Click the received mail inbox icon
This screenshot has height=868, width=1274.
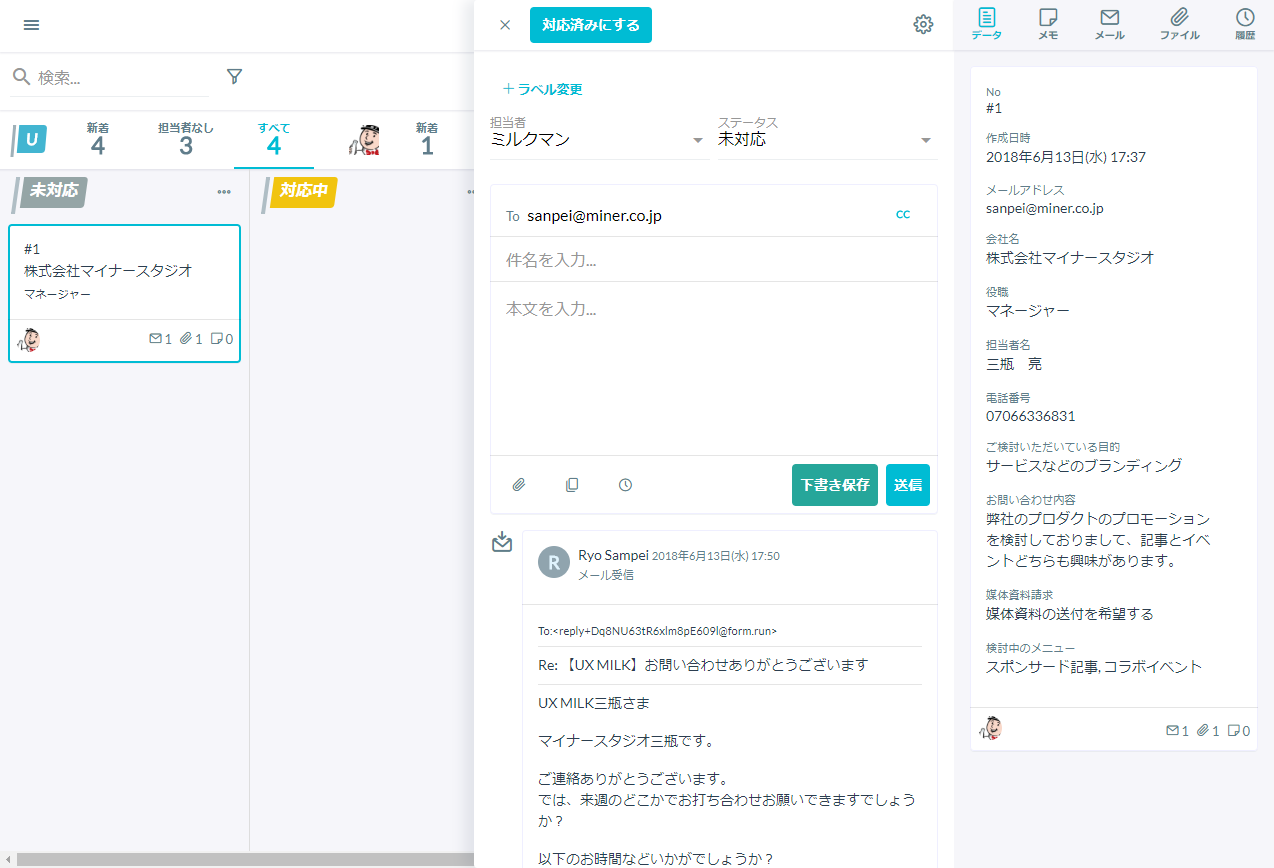click(502, 542)
